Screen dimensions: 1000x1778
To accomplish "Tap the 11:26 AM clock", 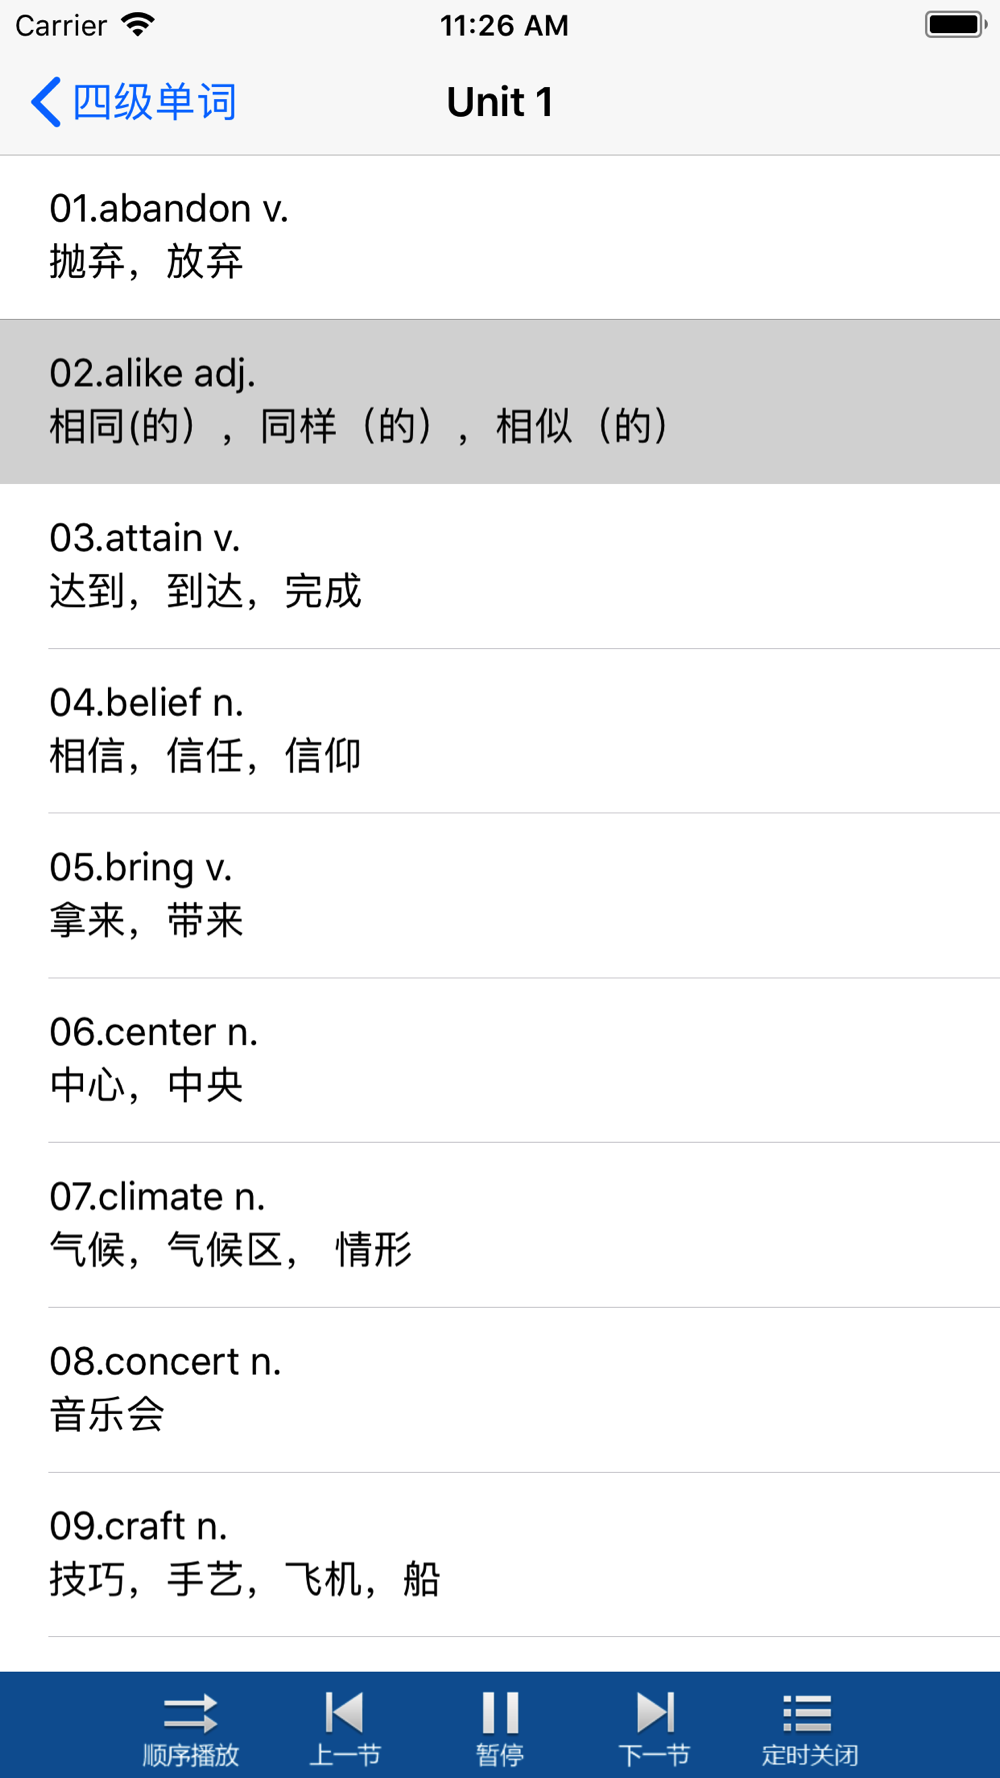I will [504, 25].
